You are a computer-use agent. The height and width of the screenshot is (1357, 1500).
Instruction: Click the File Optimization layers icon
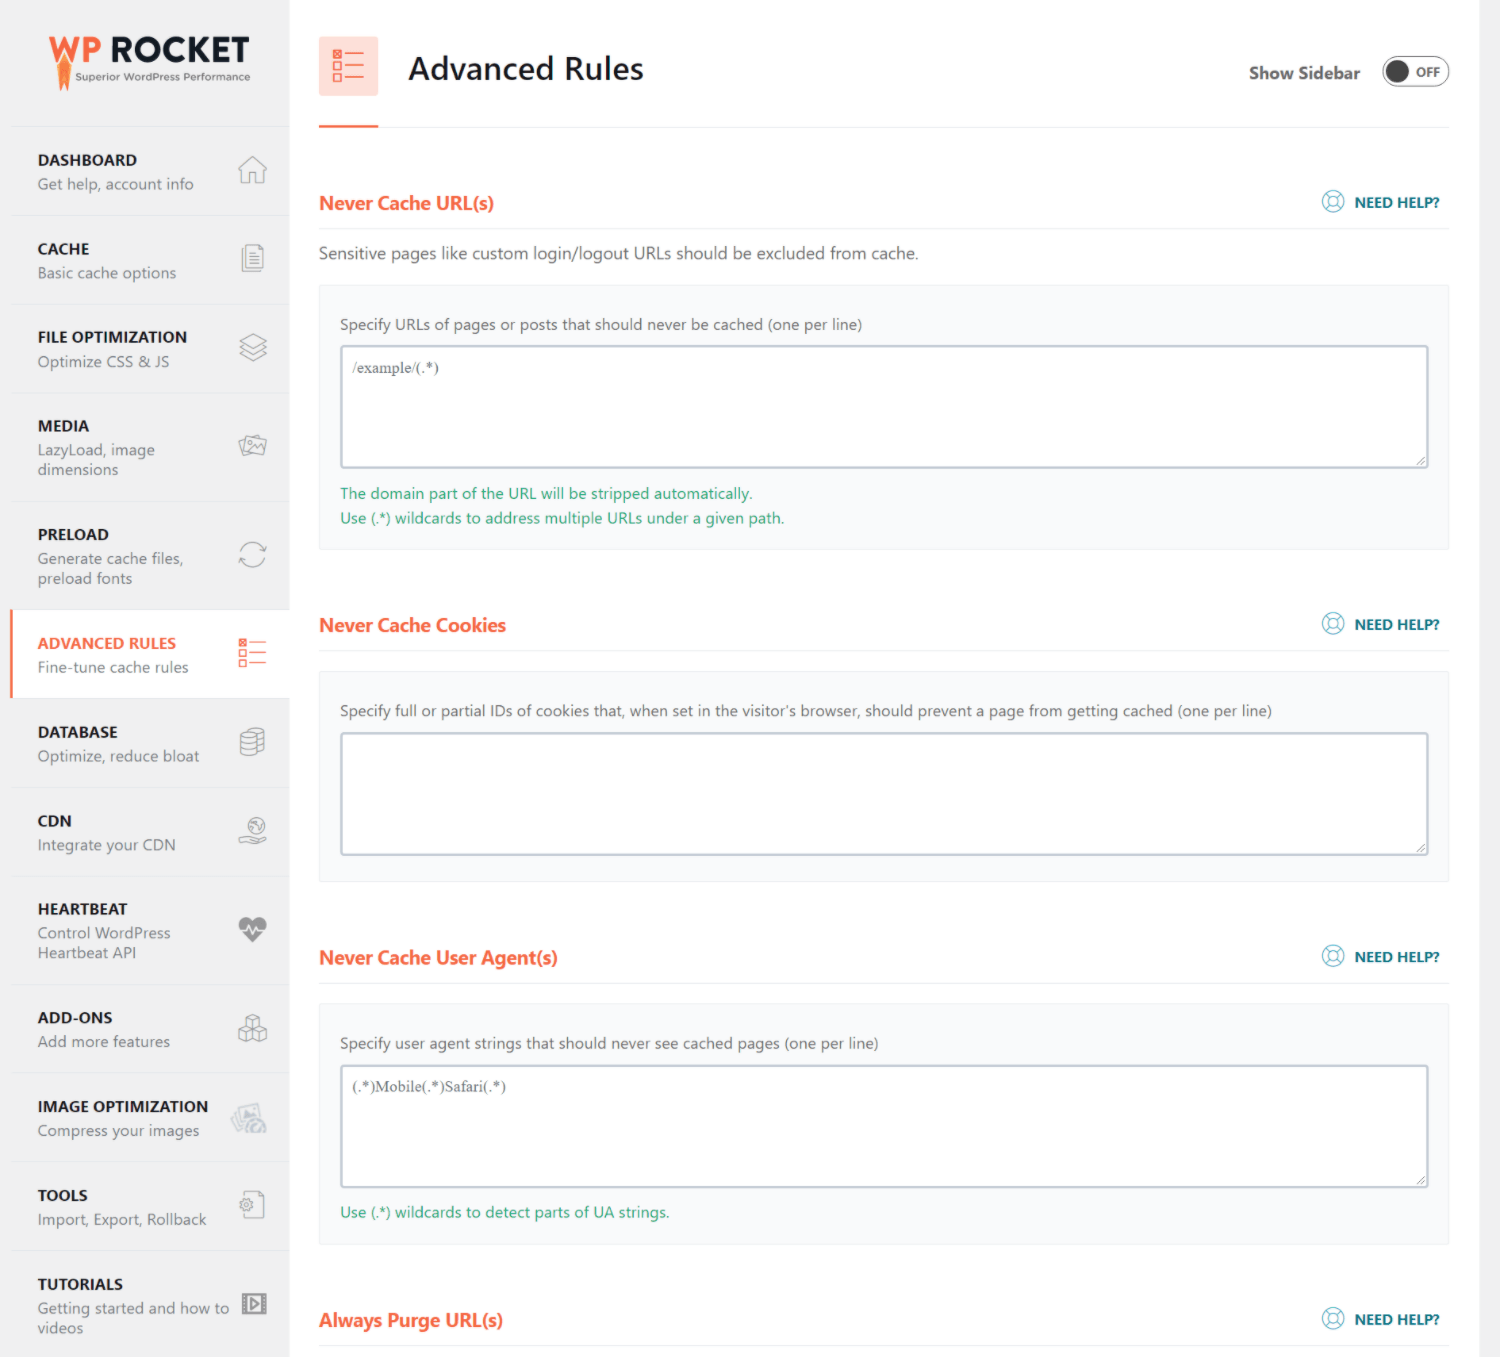pos(253,347)
